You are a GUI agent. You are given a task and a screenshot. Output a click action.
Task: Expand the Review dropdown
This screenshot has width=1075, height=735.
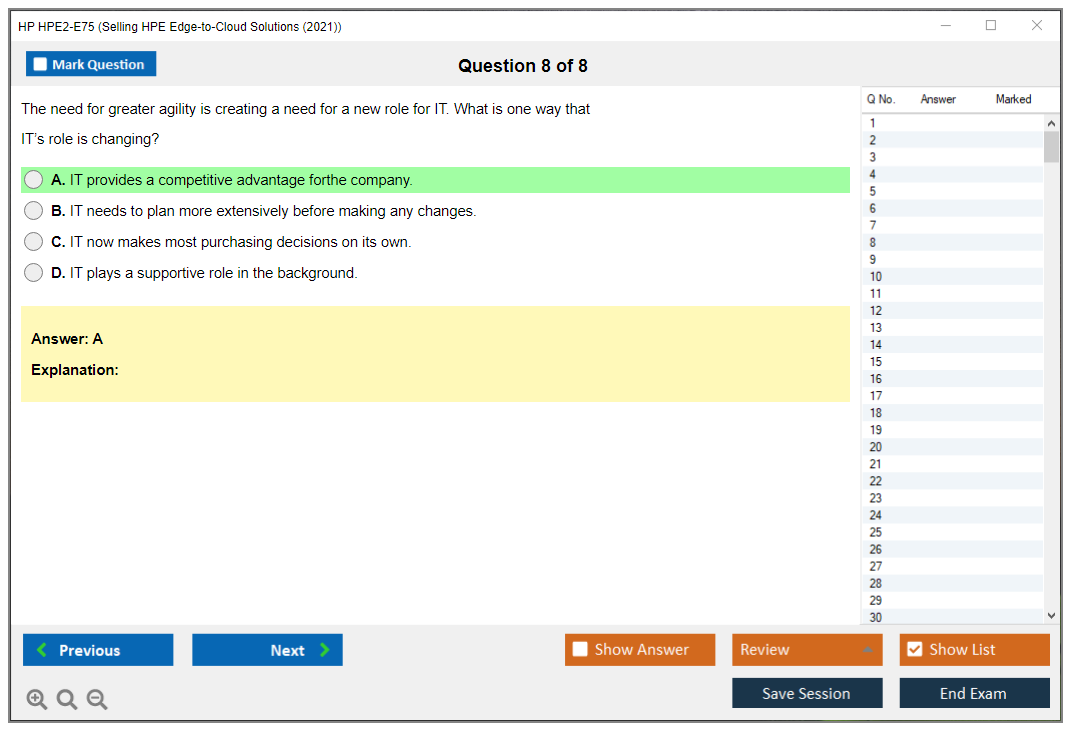coord(867,650)
